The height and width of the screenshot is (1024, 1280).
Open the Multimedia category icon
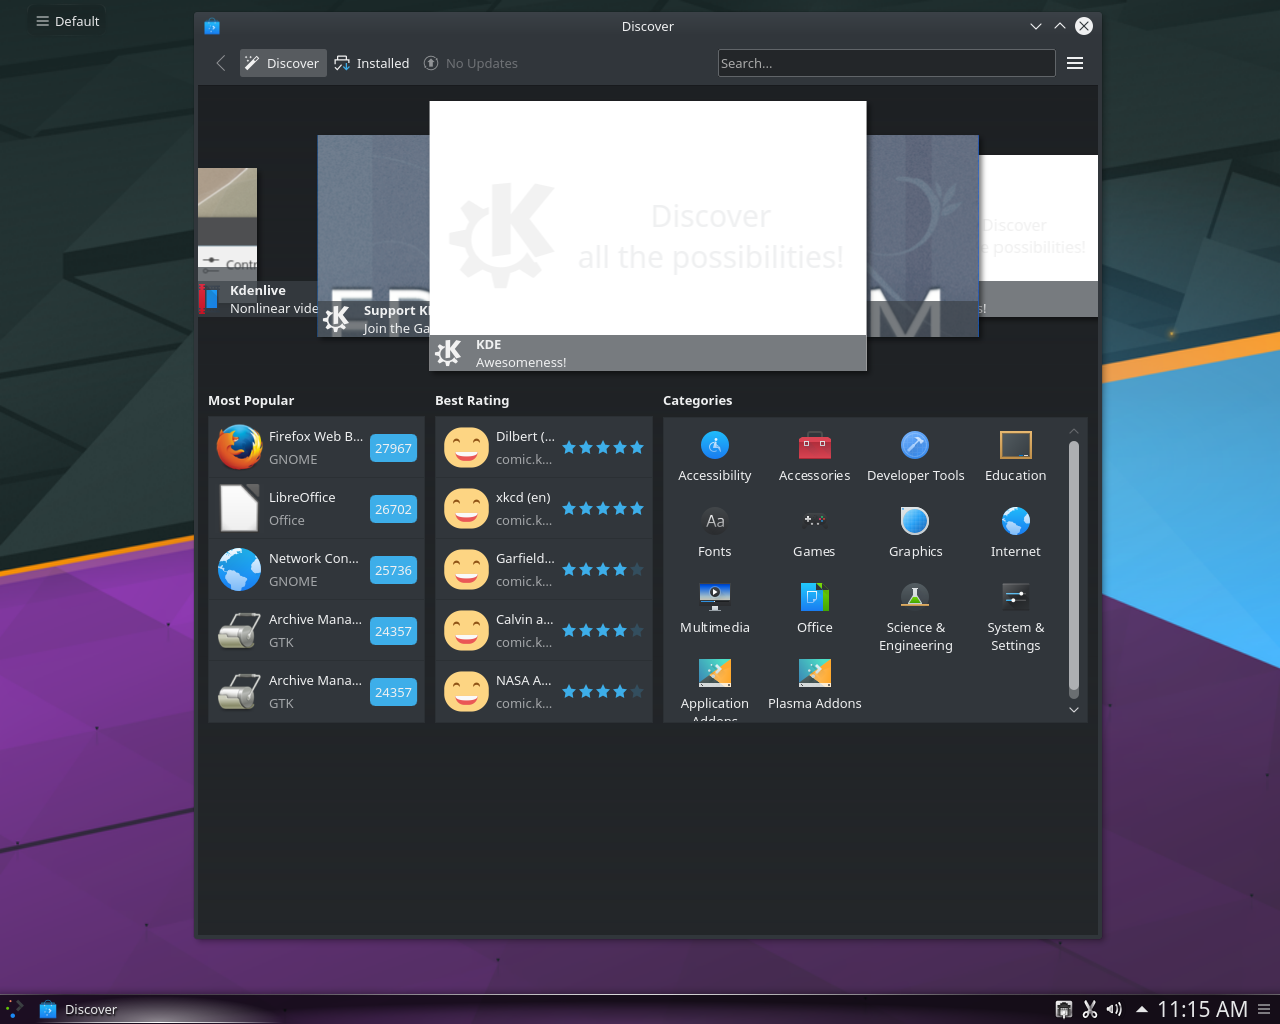point(714,597)
